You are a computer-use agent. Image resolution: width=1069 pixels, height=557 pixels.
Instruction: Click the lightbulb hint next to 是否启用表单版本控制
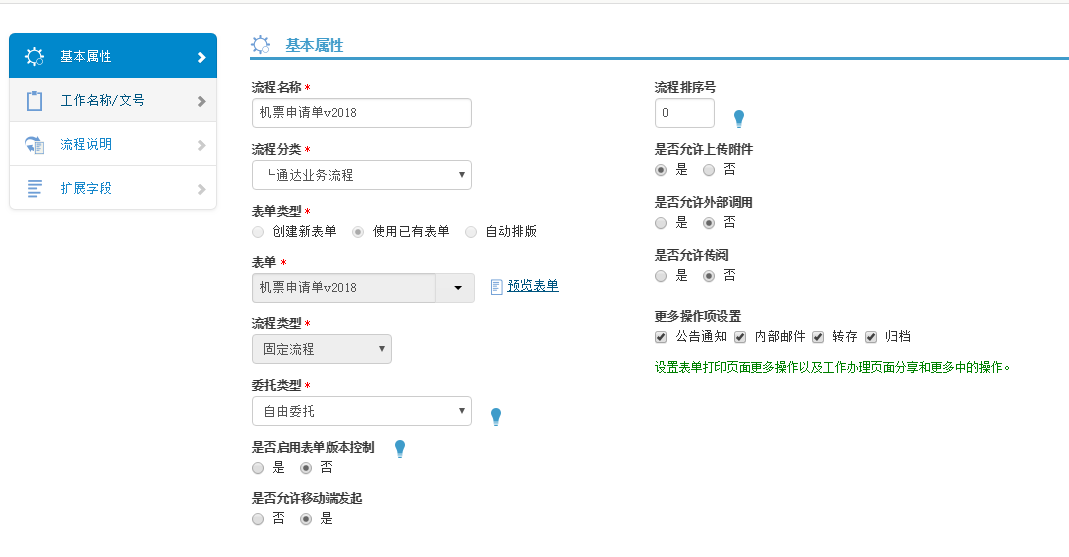(x=400, y=449)
